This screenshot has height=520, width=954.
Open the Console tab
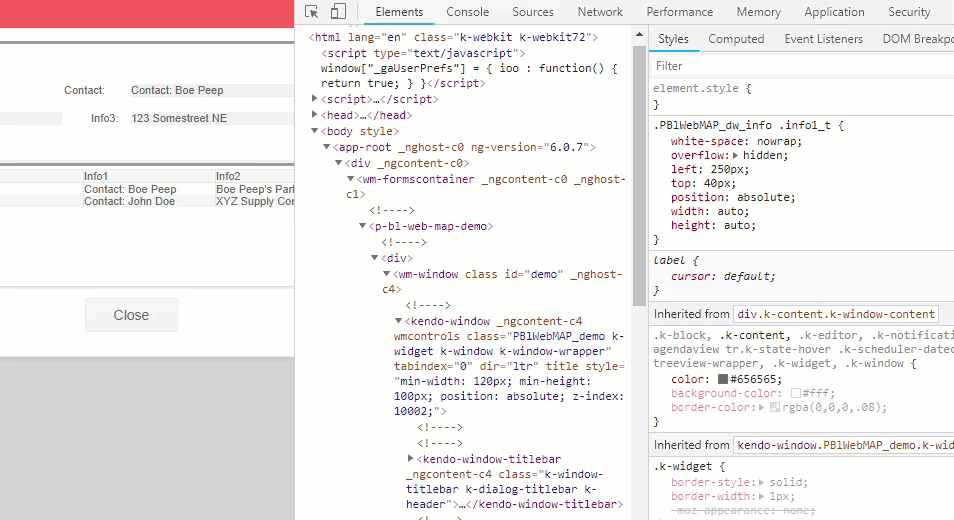(467, 12)
